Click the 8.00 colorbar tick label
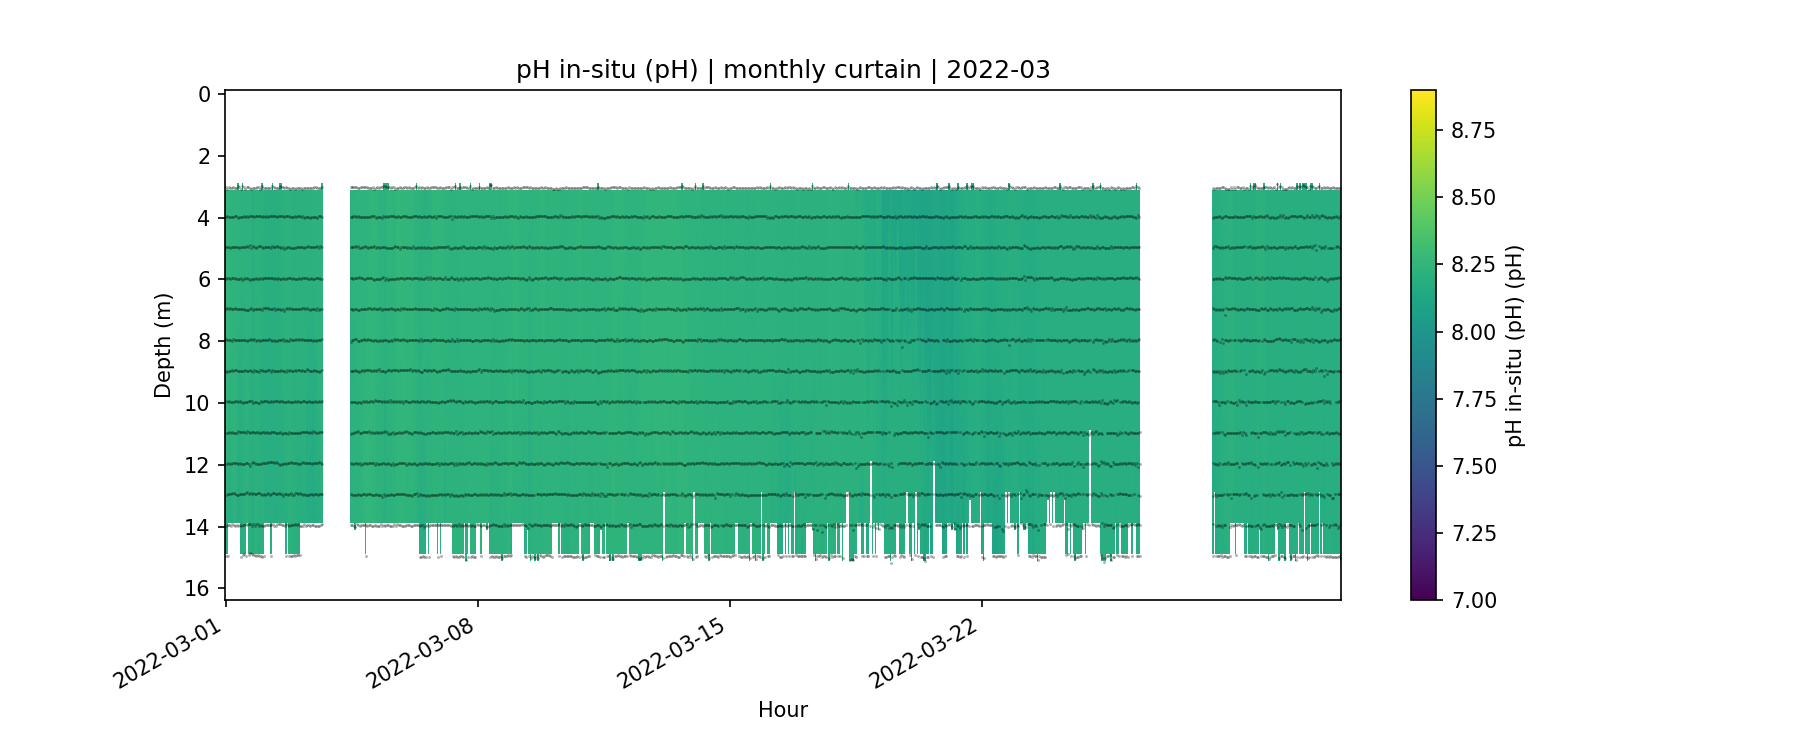Screen dimensions: 1800x750 tap(1473, 332)
